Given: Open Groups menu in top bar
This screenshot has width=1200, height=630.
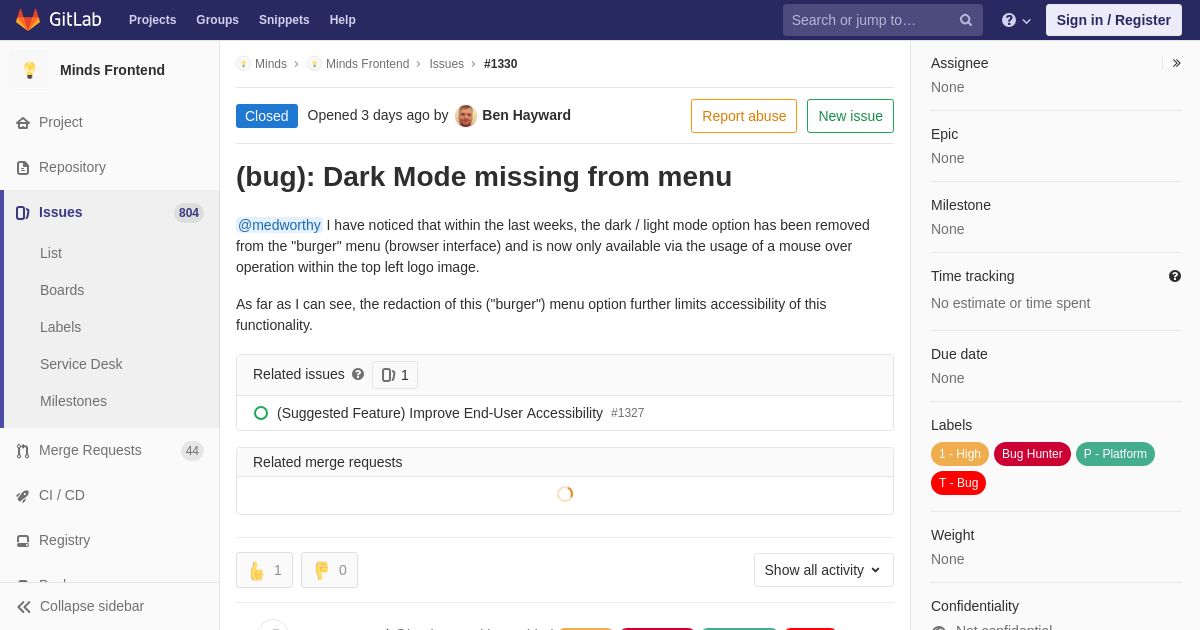Looking at the screenshot, I should click(x=217, y=20).
